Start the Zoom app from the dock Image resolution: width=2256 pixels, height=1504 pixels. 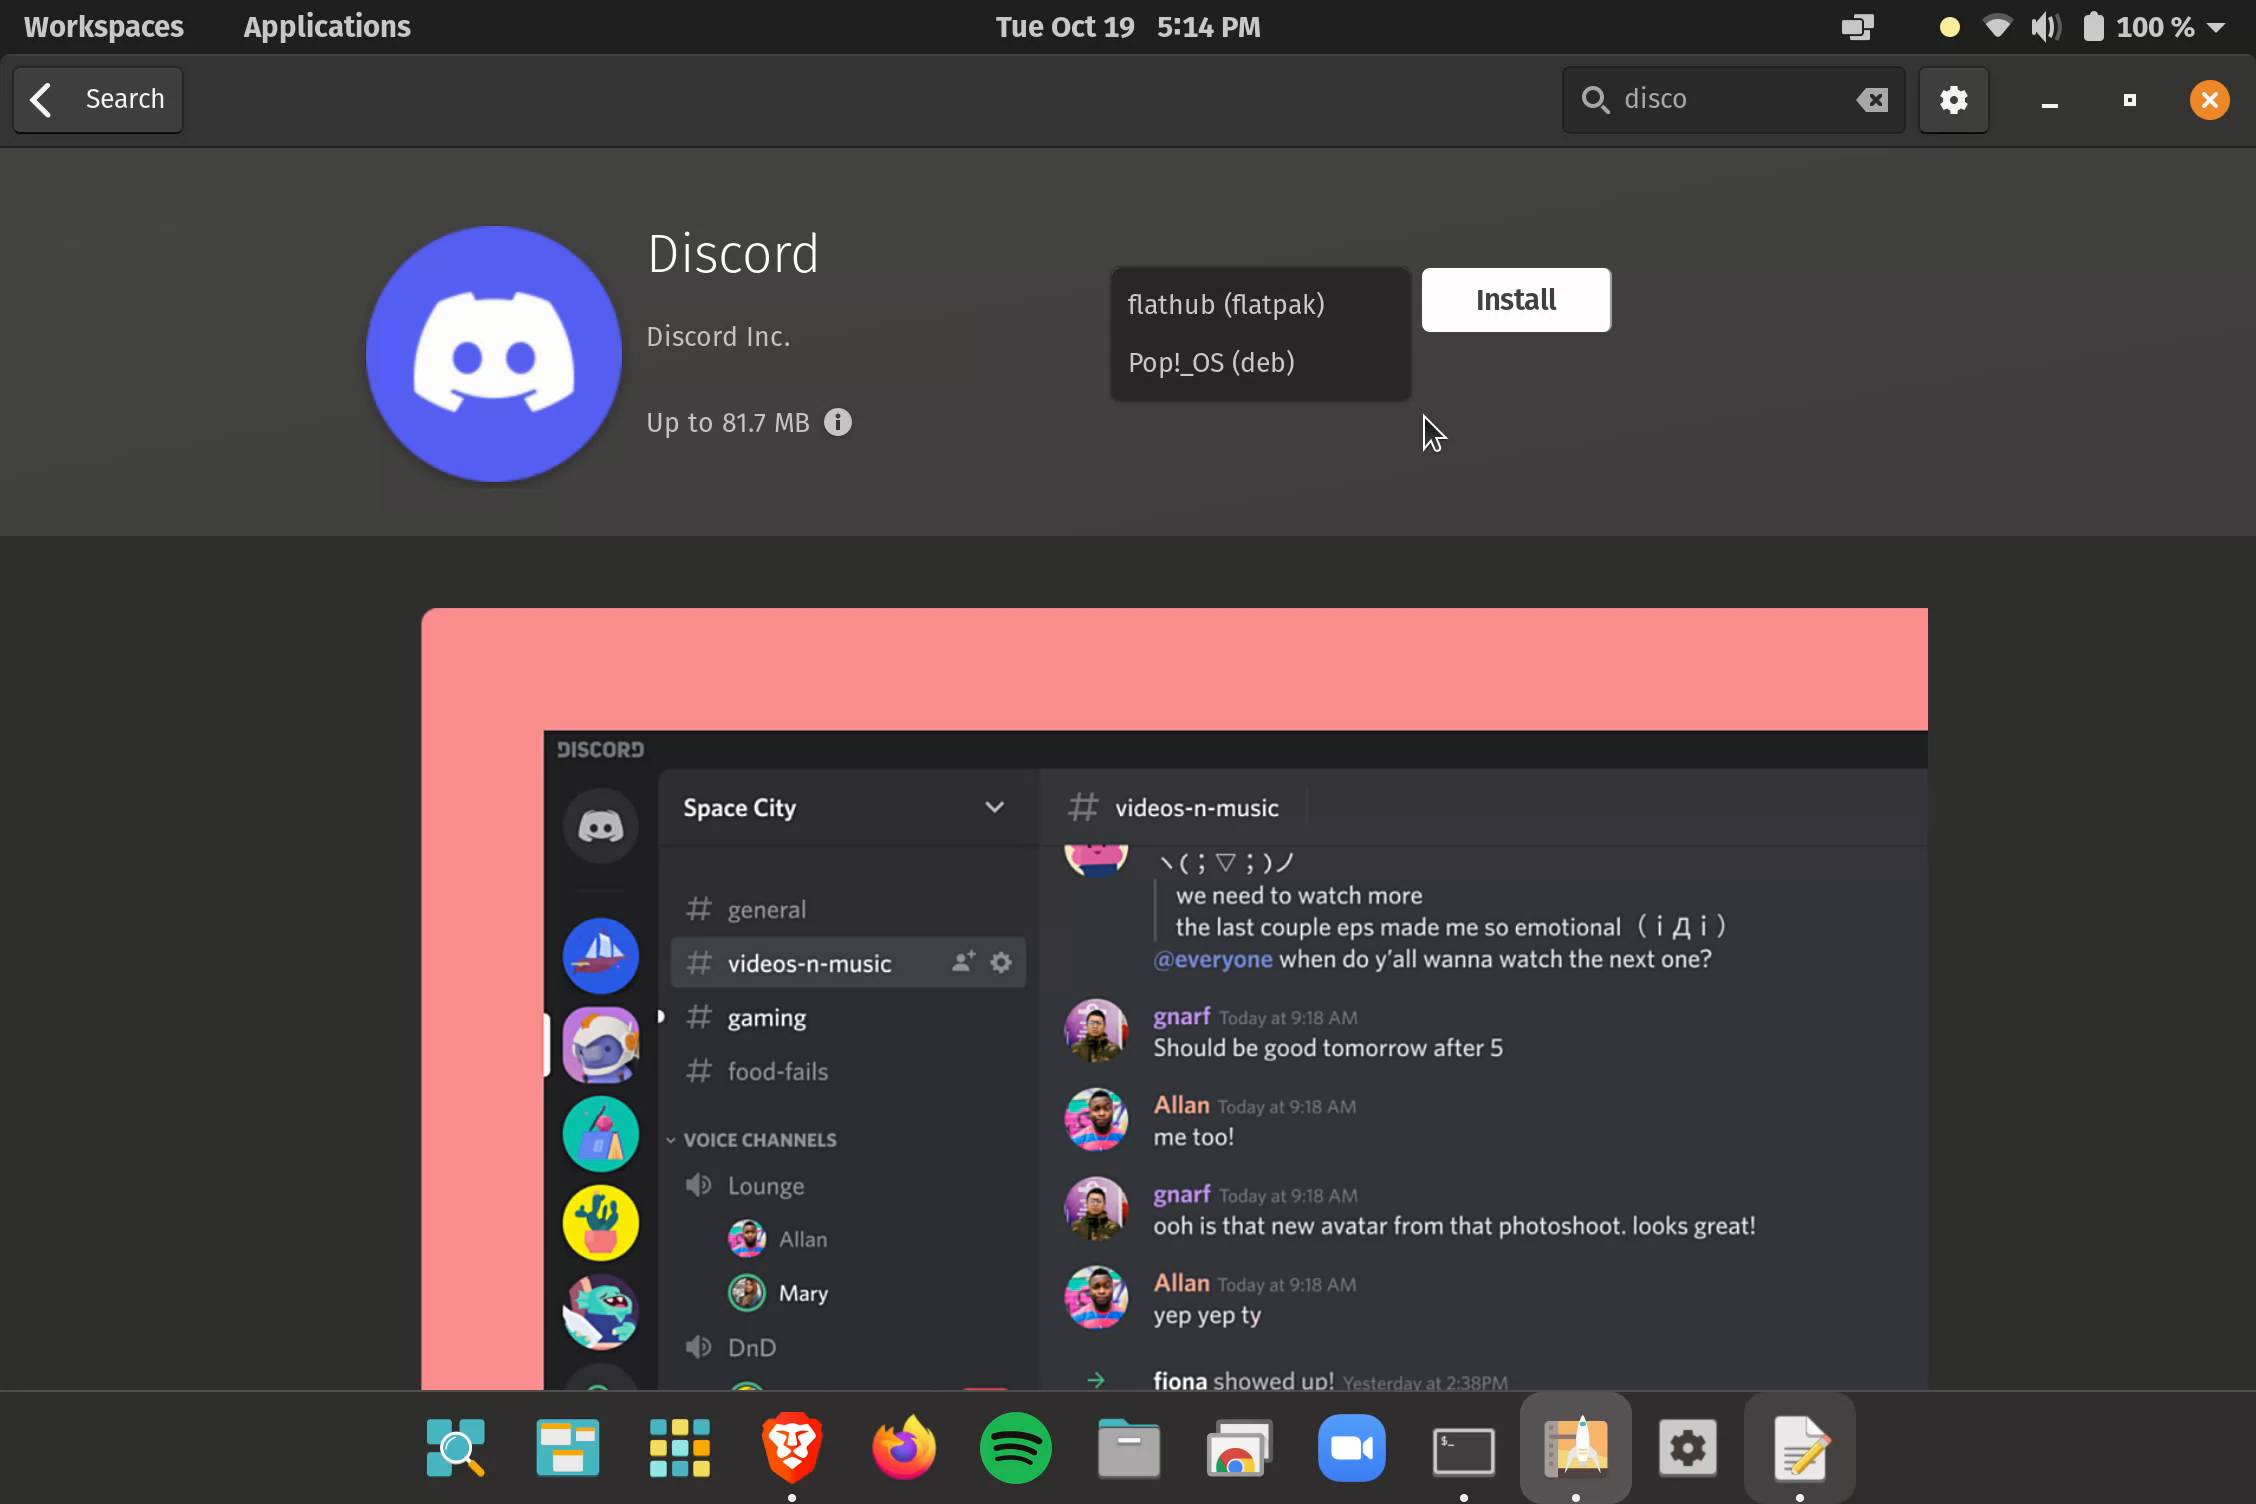pos(1351,1447)
